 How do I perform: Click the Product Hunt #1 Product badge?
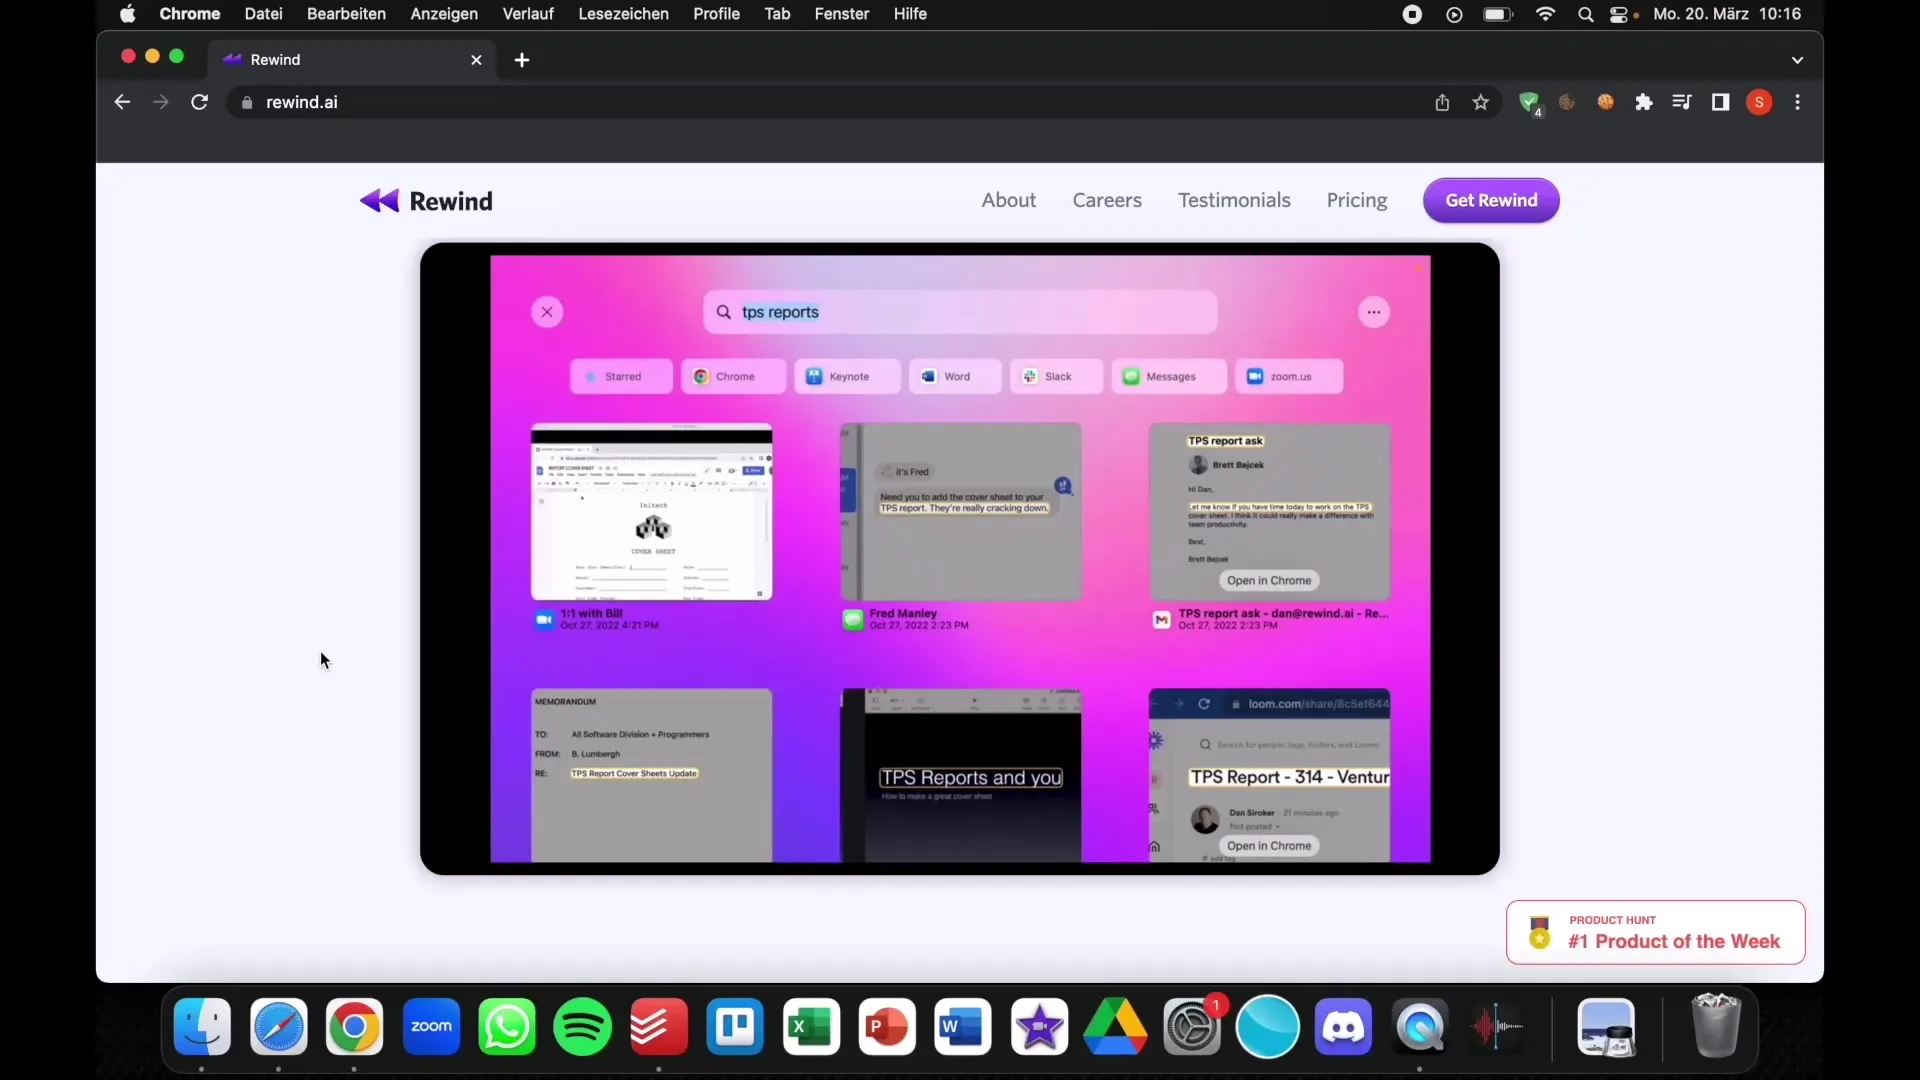pyautogui.click(x=1654, y=932)
